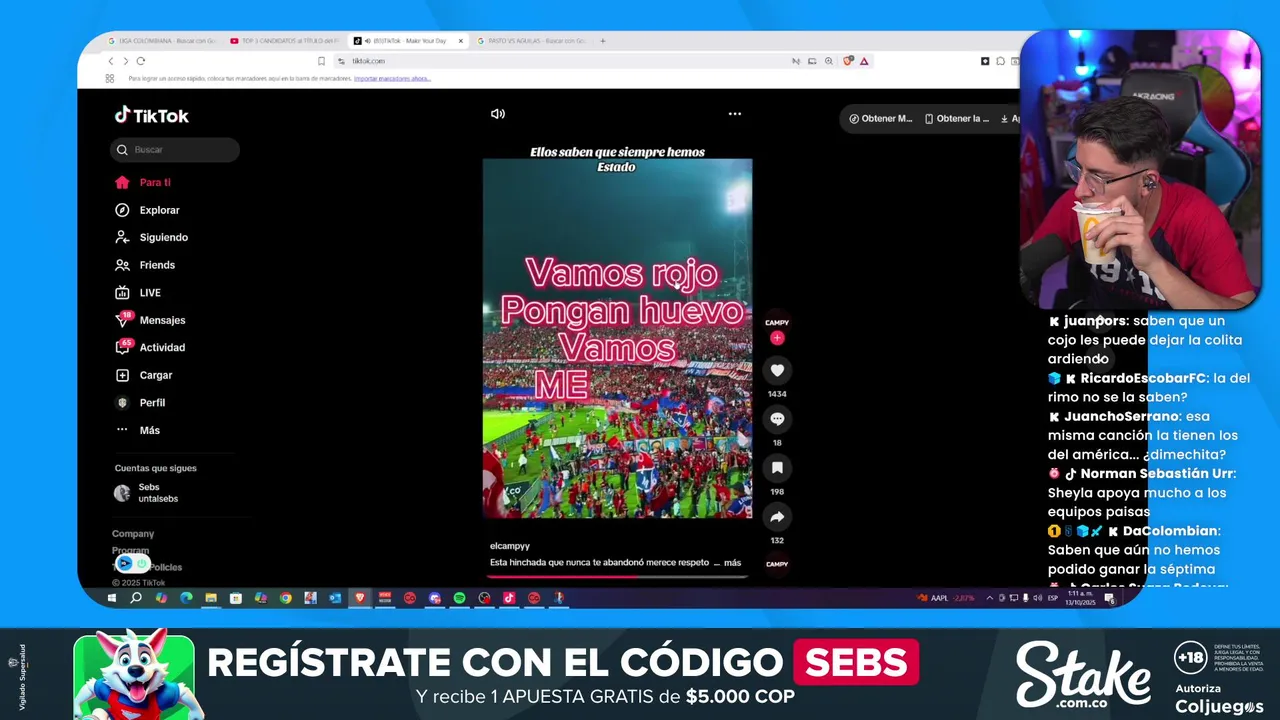Open the CAMPY sound disc at bottom
The image size is (1280, 720).
[x=777, y=564]
